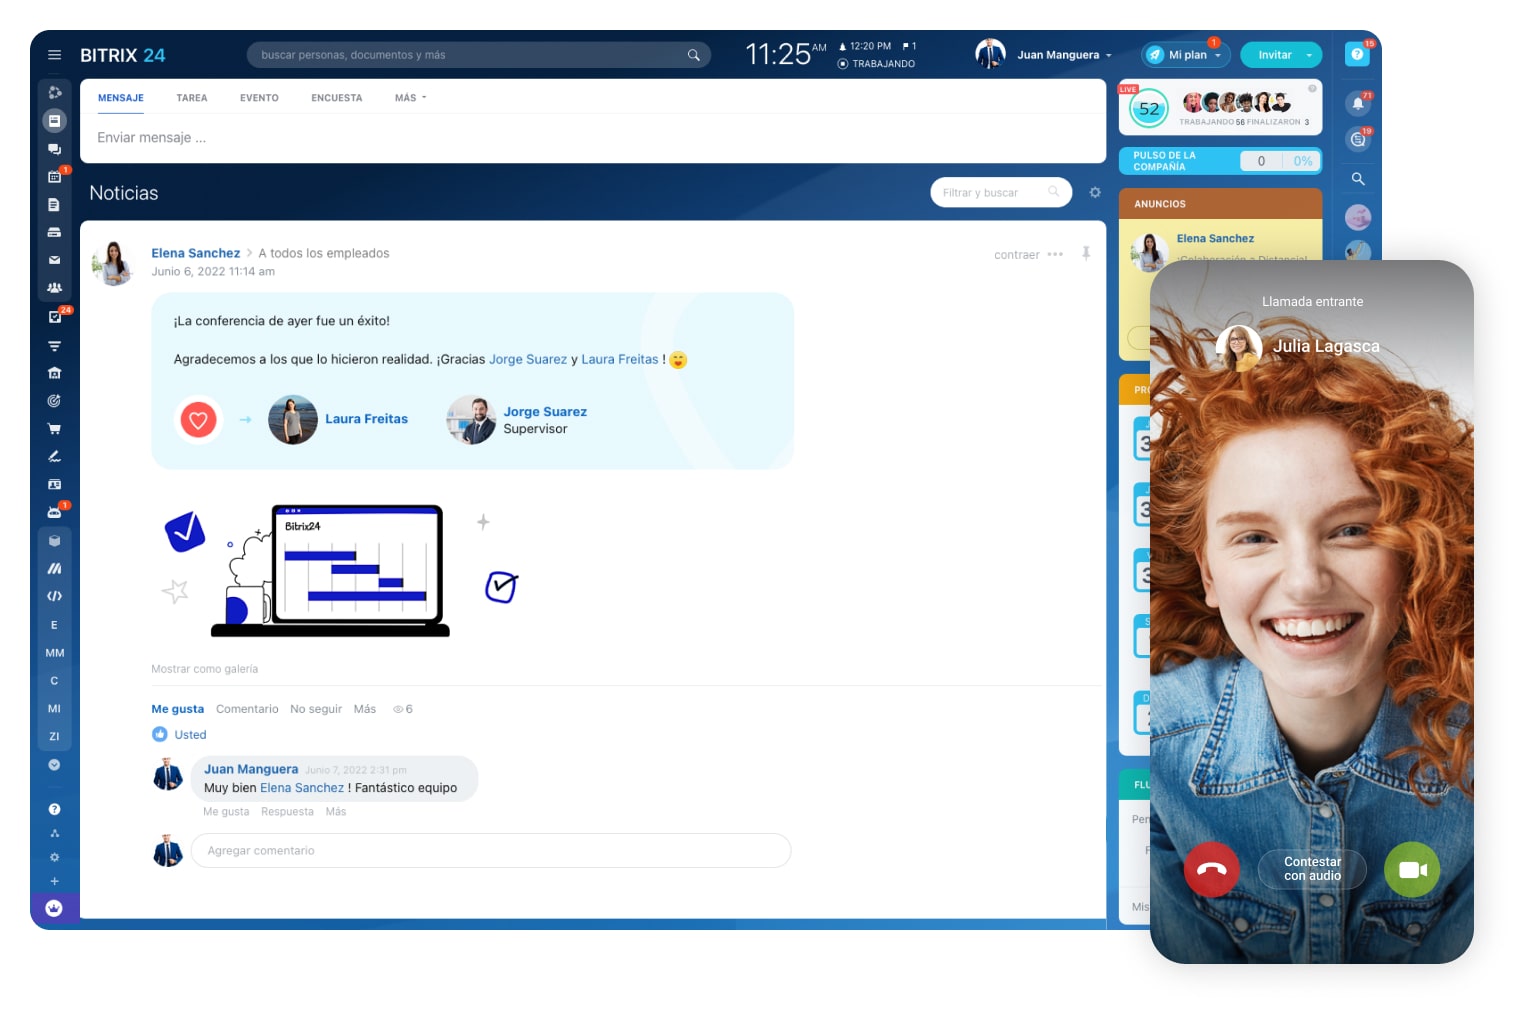
Task: Answer Julia Lagasca's call with video
Action: pyautogui.click(x=1411, y=869)
